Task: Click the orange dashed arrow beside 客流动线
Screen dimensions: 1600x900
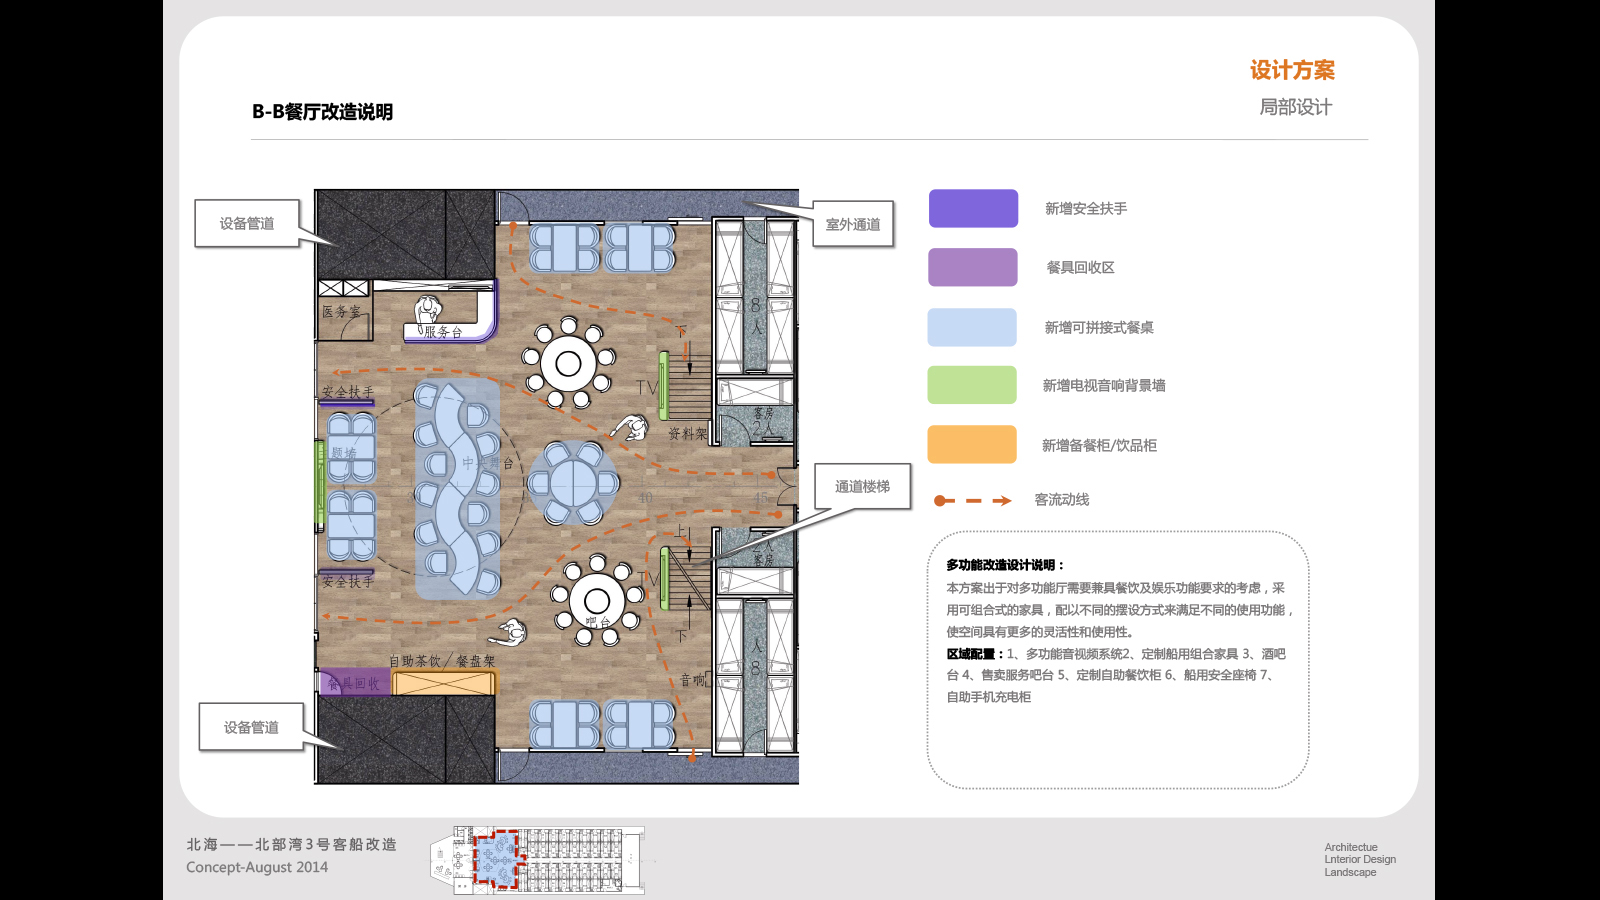Action: pos(972,500)
